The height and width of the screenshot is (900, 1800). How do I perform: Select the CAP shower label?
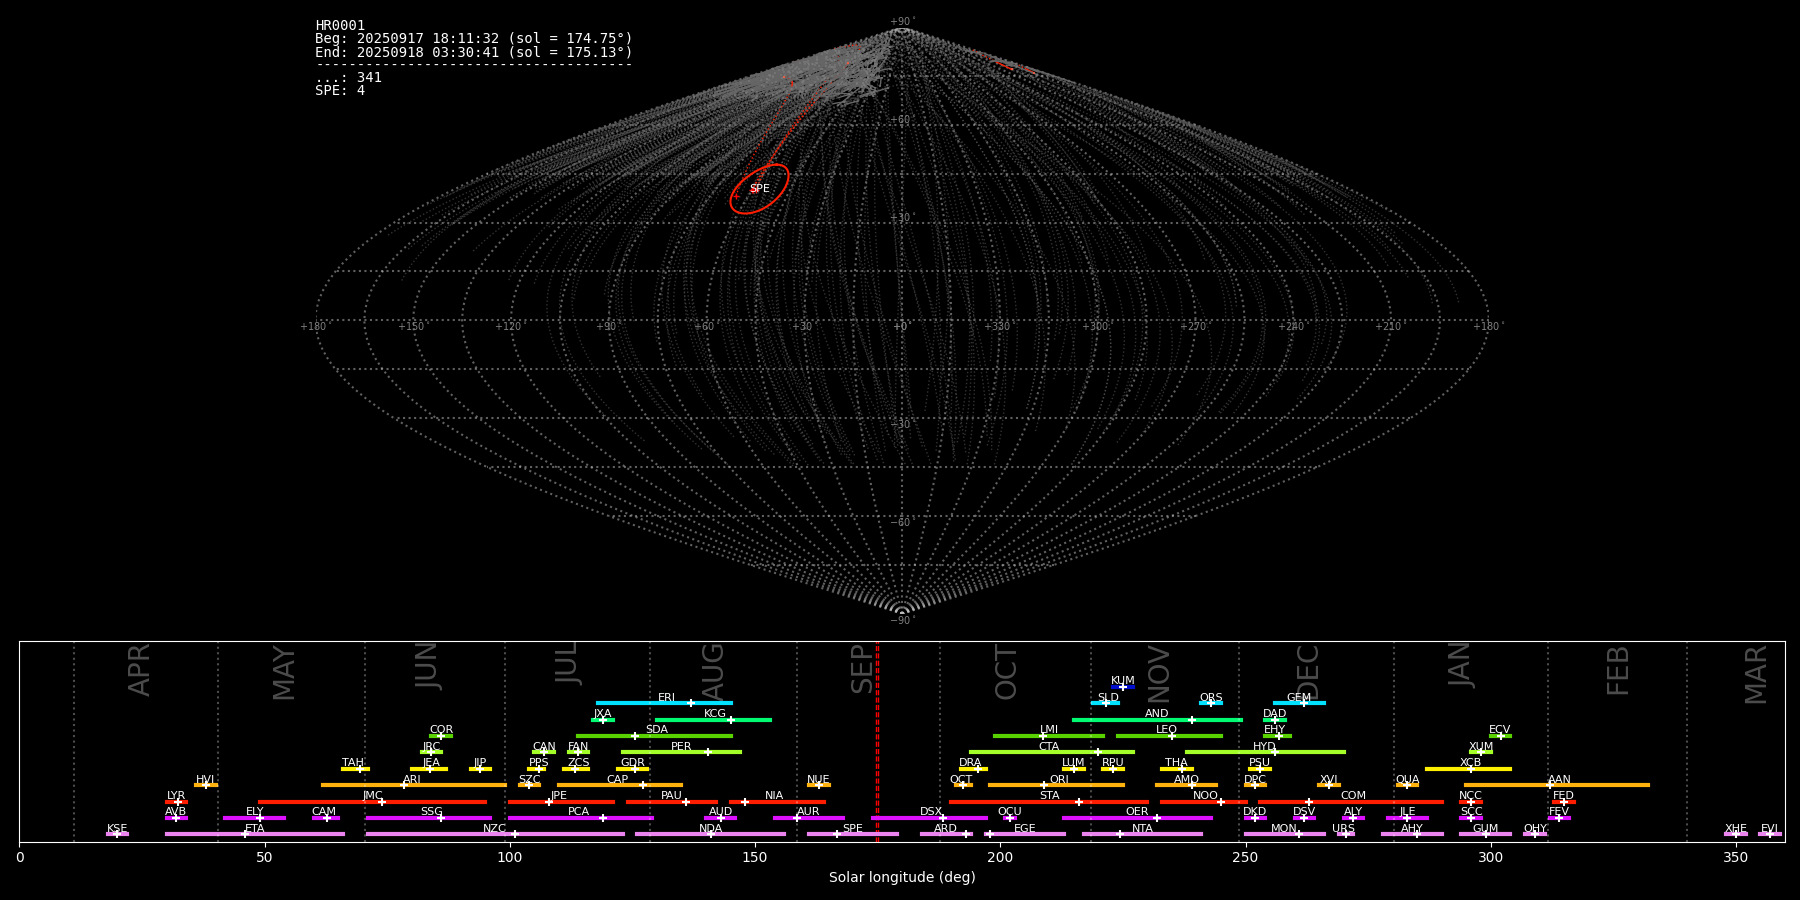click(x=618, y=779)
